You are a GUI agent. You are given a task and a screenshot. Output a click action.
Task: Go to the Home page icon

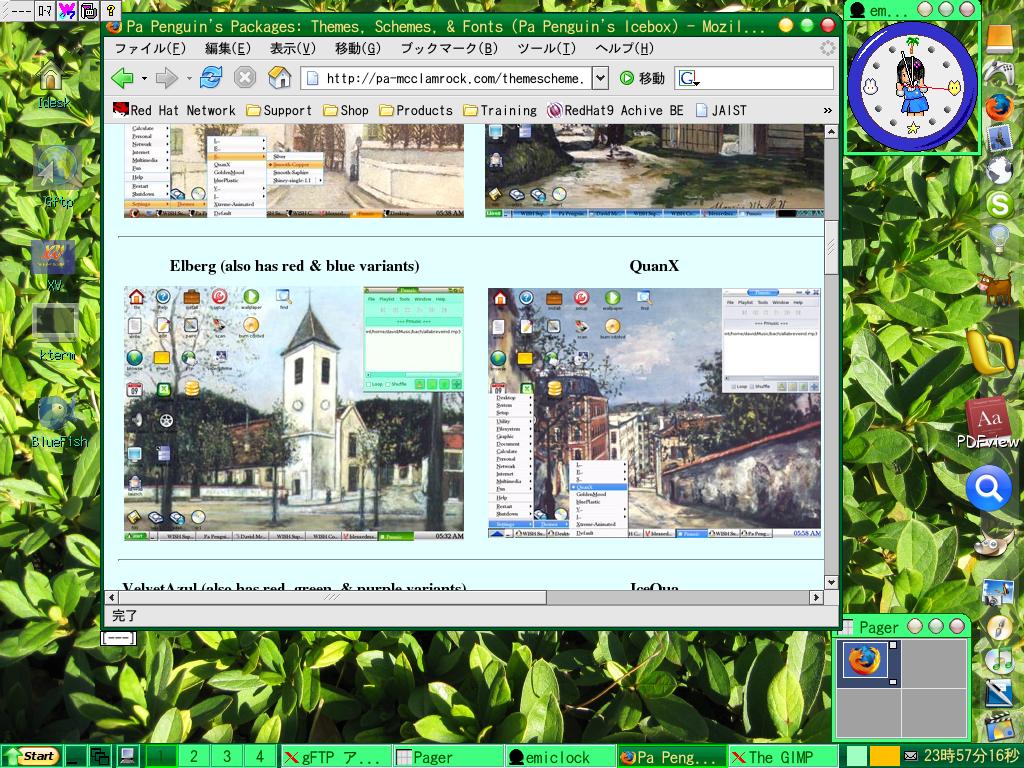tap(280, 78)
